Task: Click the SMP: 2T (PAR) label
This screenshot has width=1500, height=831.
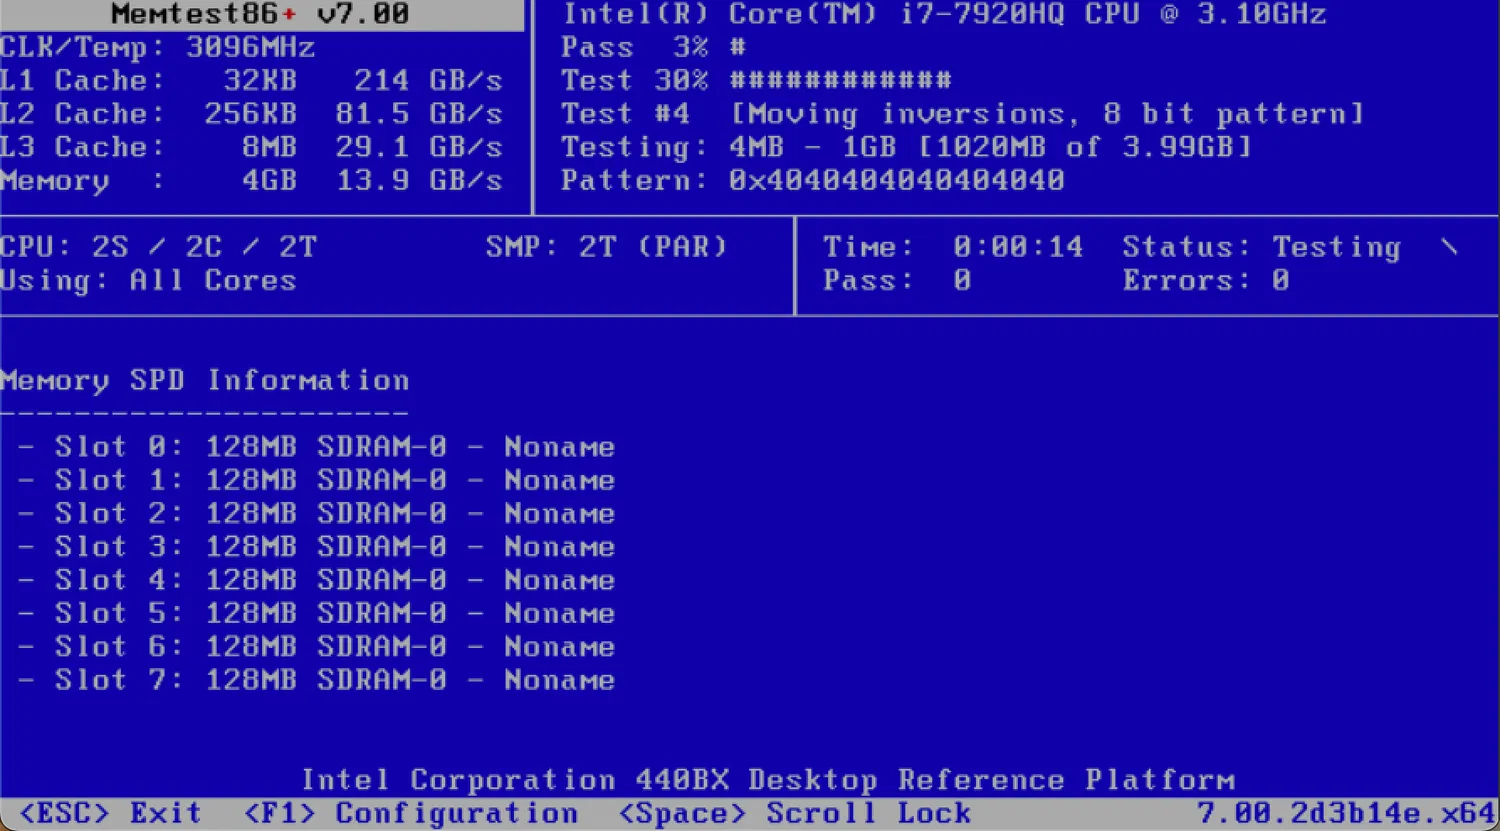Action: pos(607,247)
